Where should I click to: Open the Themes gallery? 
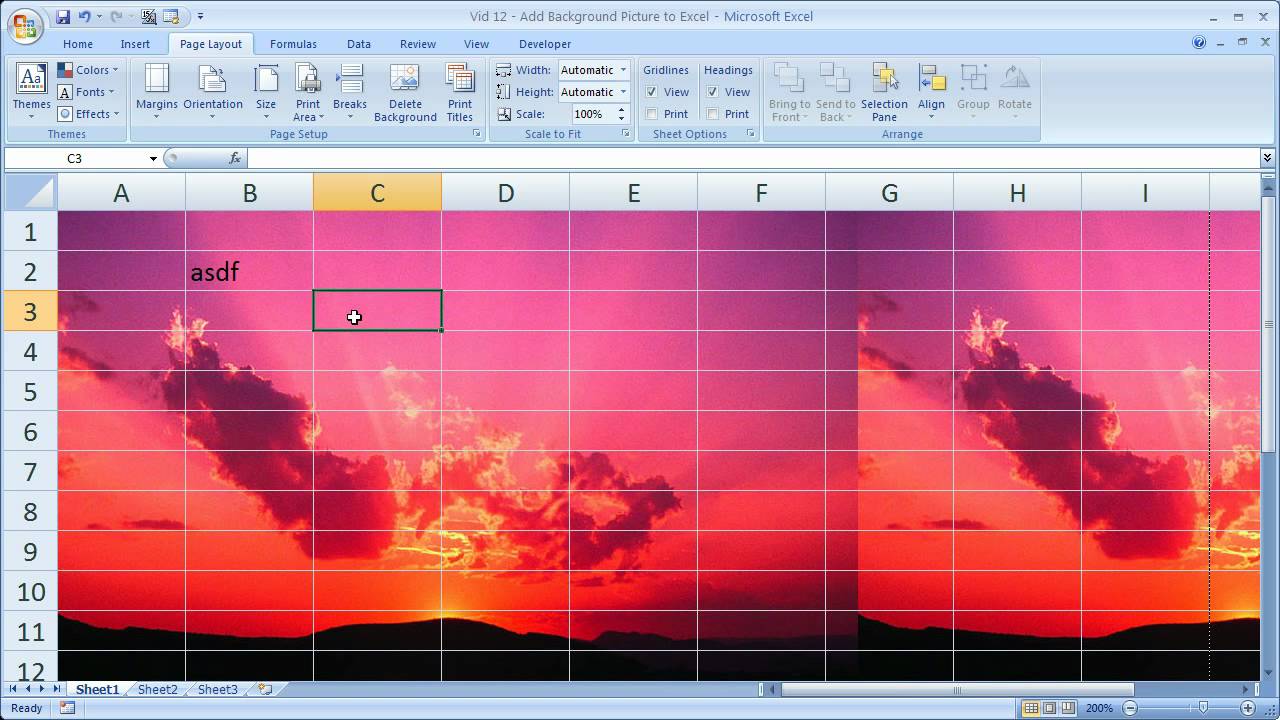31,91
